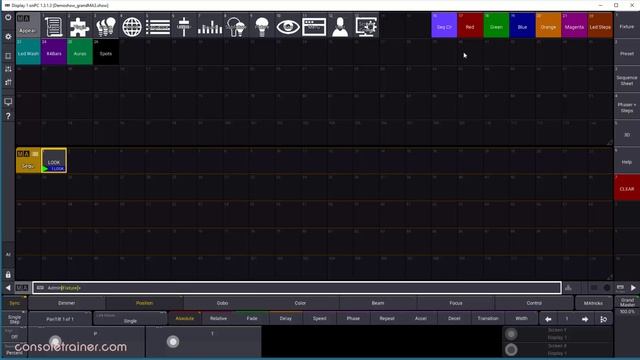640x360 pixels.
Task: Open the question mark help icon
Action: [8, 116]
